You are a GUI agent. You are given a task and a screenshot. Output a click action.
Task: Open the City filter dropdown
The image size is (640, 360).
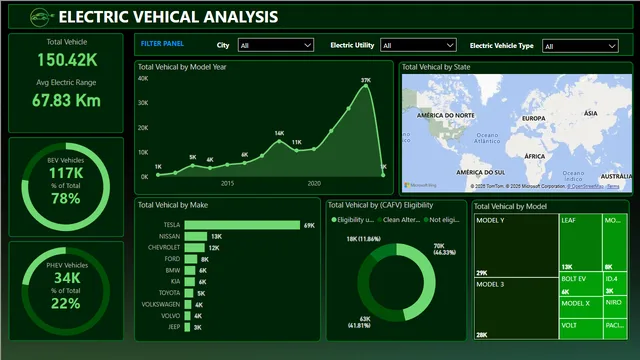(276, 45)
